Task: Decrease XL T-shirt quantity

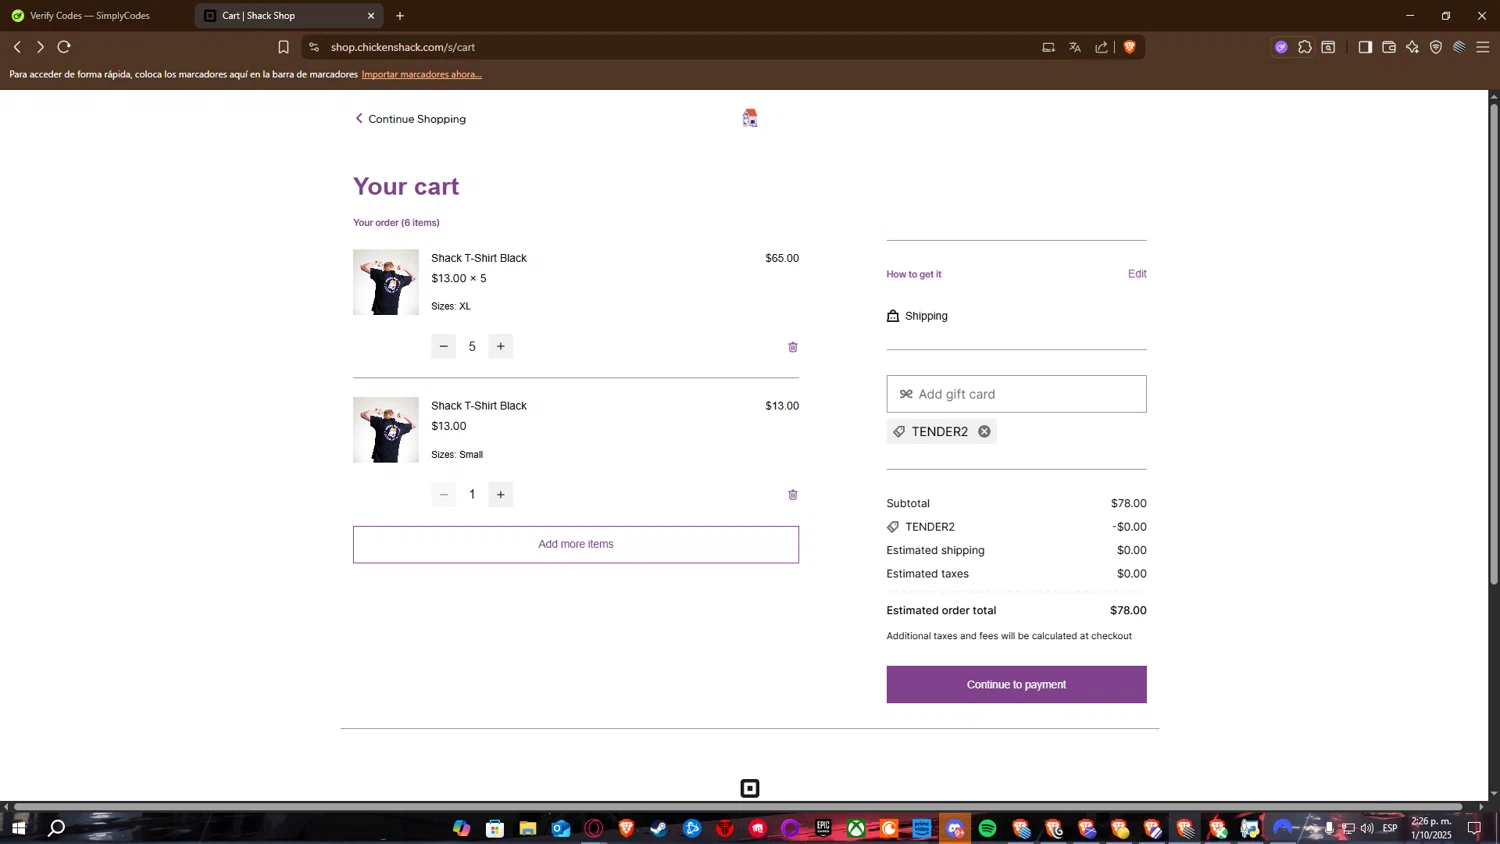Action: [x=444, y=346]
